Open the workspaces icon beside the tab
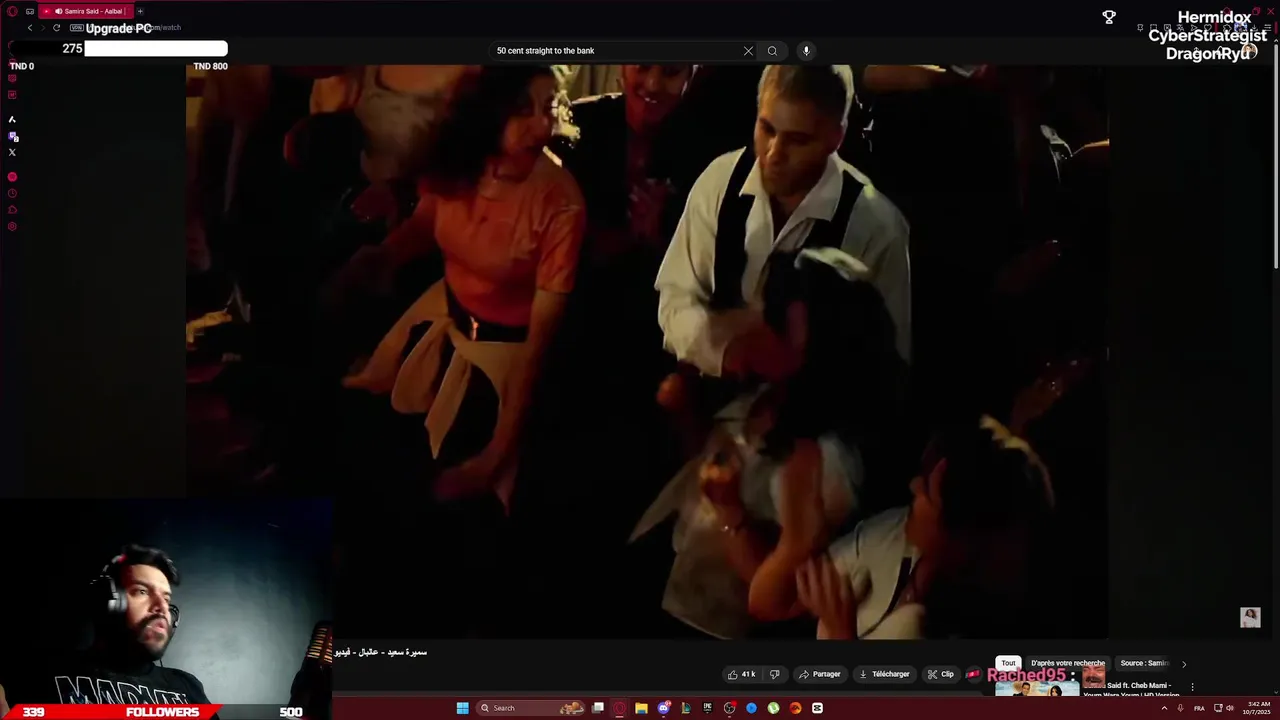The image size is (1280, 720). (30, 11)
